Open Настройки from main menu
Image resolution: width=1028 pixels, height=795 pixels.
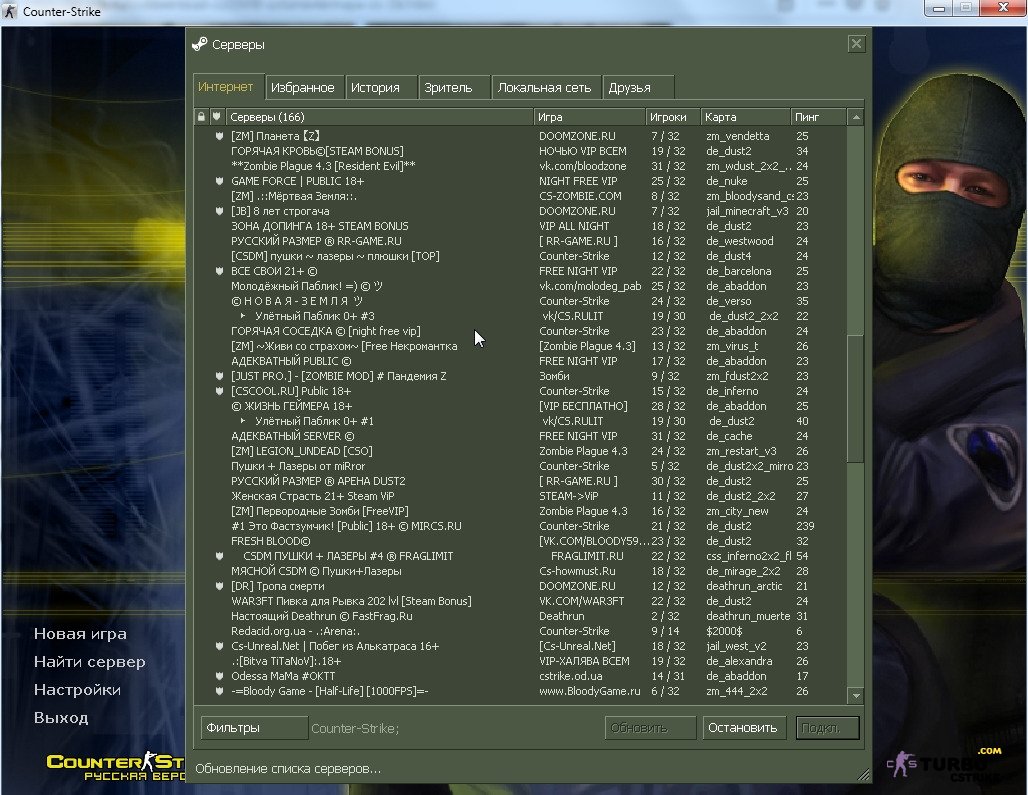click(77, 690)
